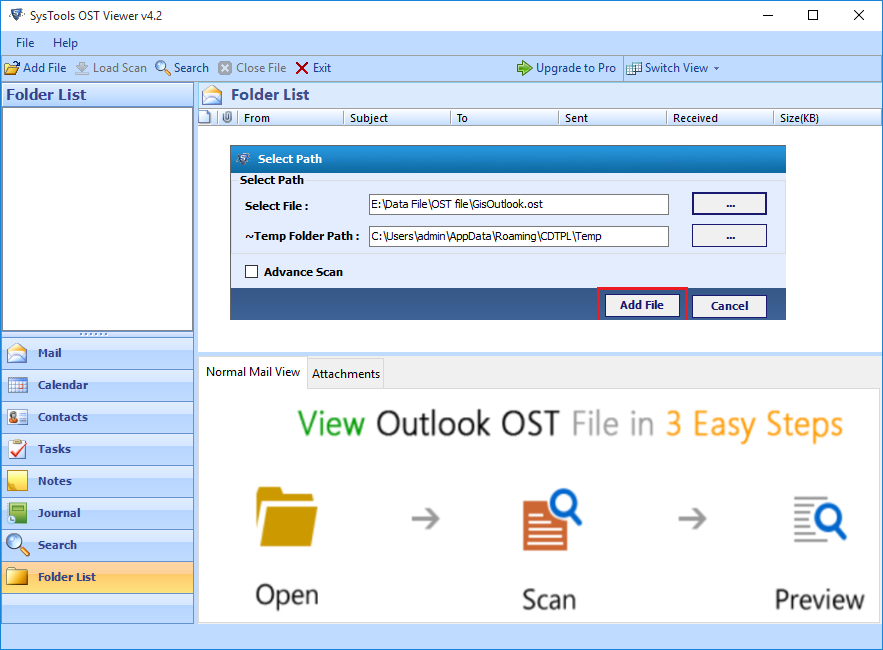Expand the Switch View dropdown arrow
Image resolution: width=883 pixels, height=650 pixels.
click(716, 68)
